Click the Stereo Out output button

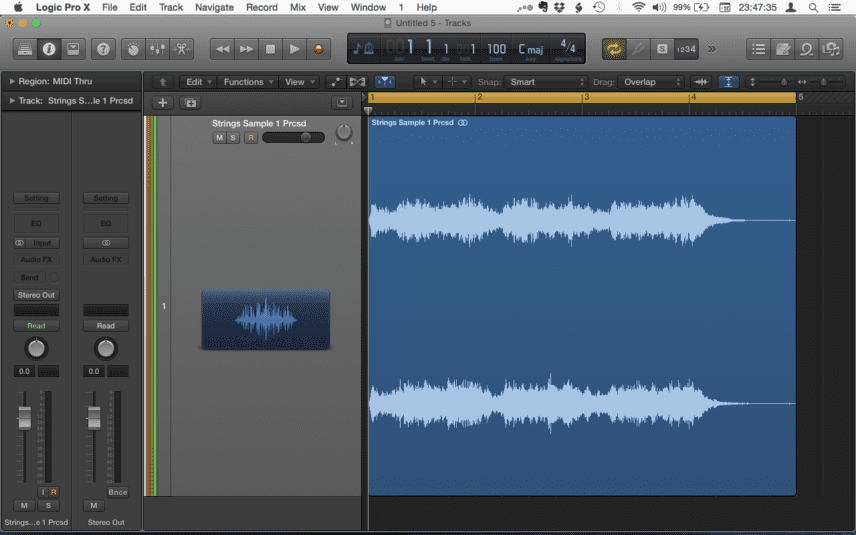36,295
